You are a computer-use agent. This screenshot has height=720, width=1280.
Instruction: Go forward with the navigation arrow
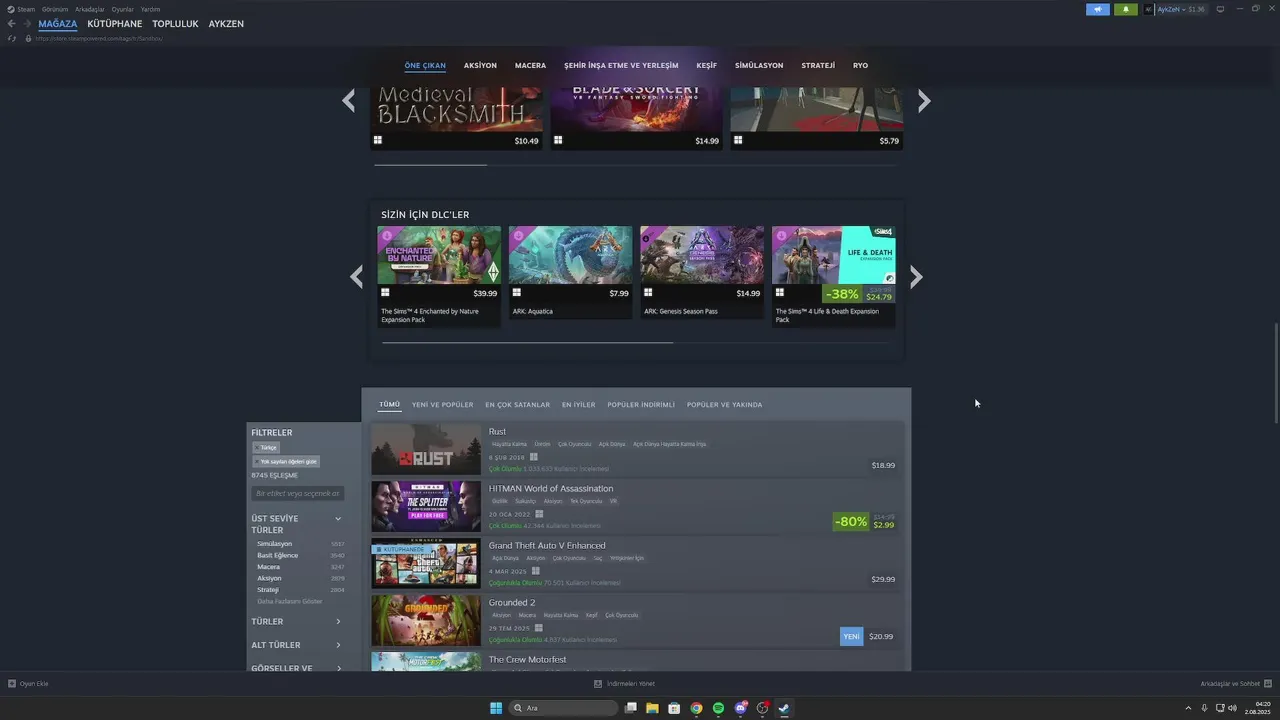(26, 23)
